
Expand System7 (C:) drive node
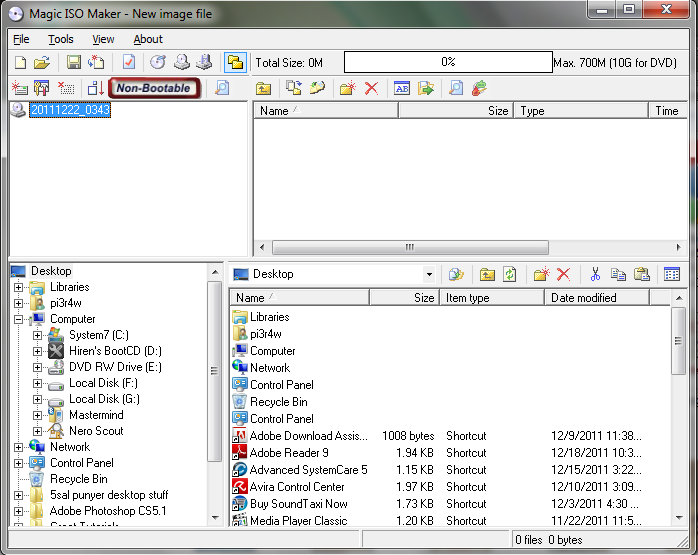pyautogui.click(x=37, y=335)
